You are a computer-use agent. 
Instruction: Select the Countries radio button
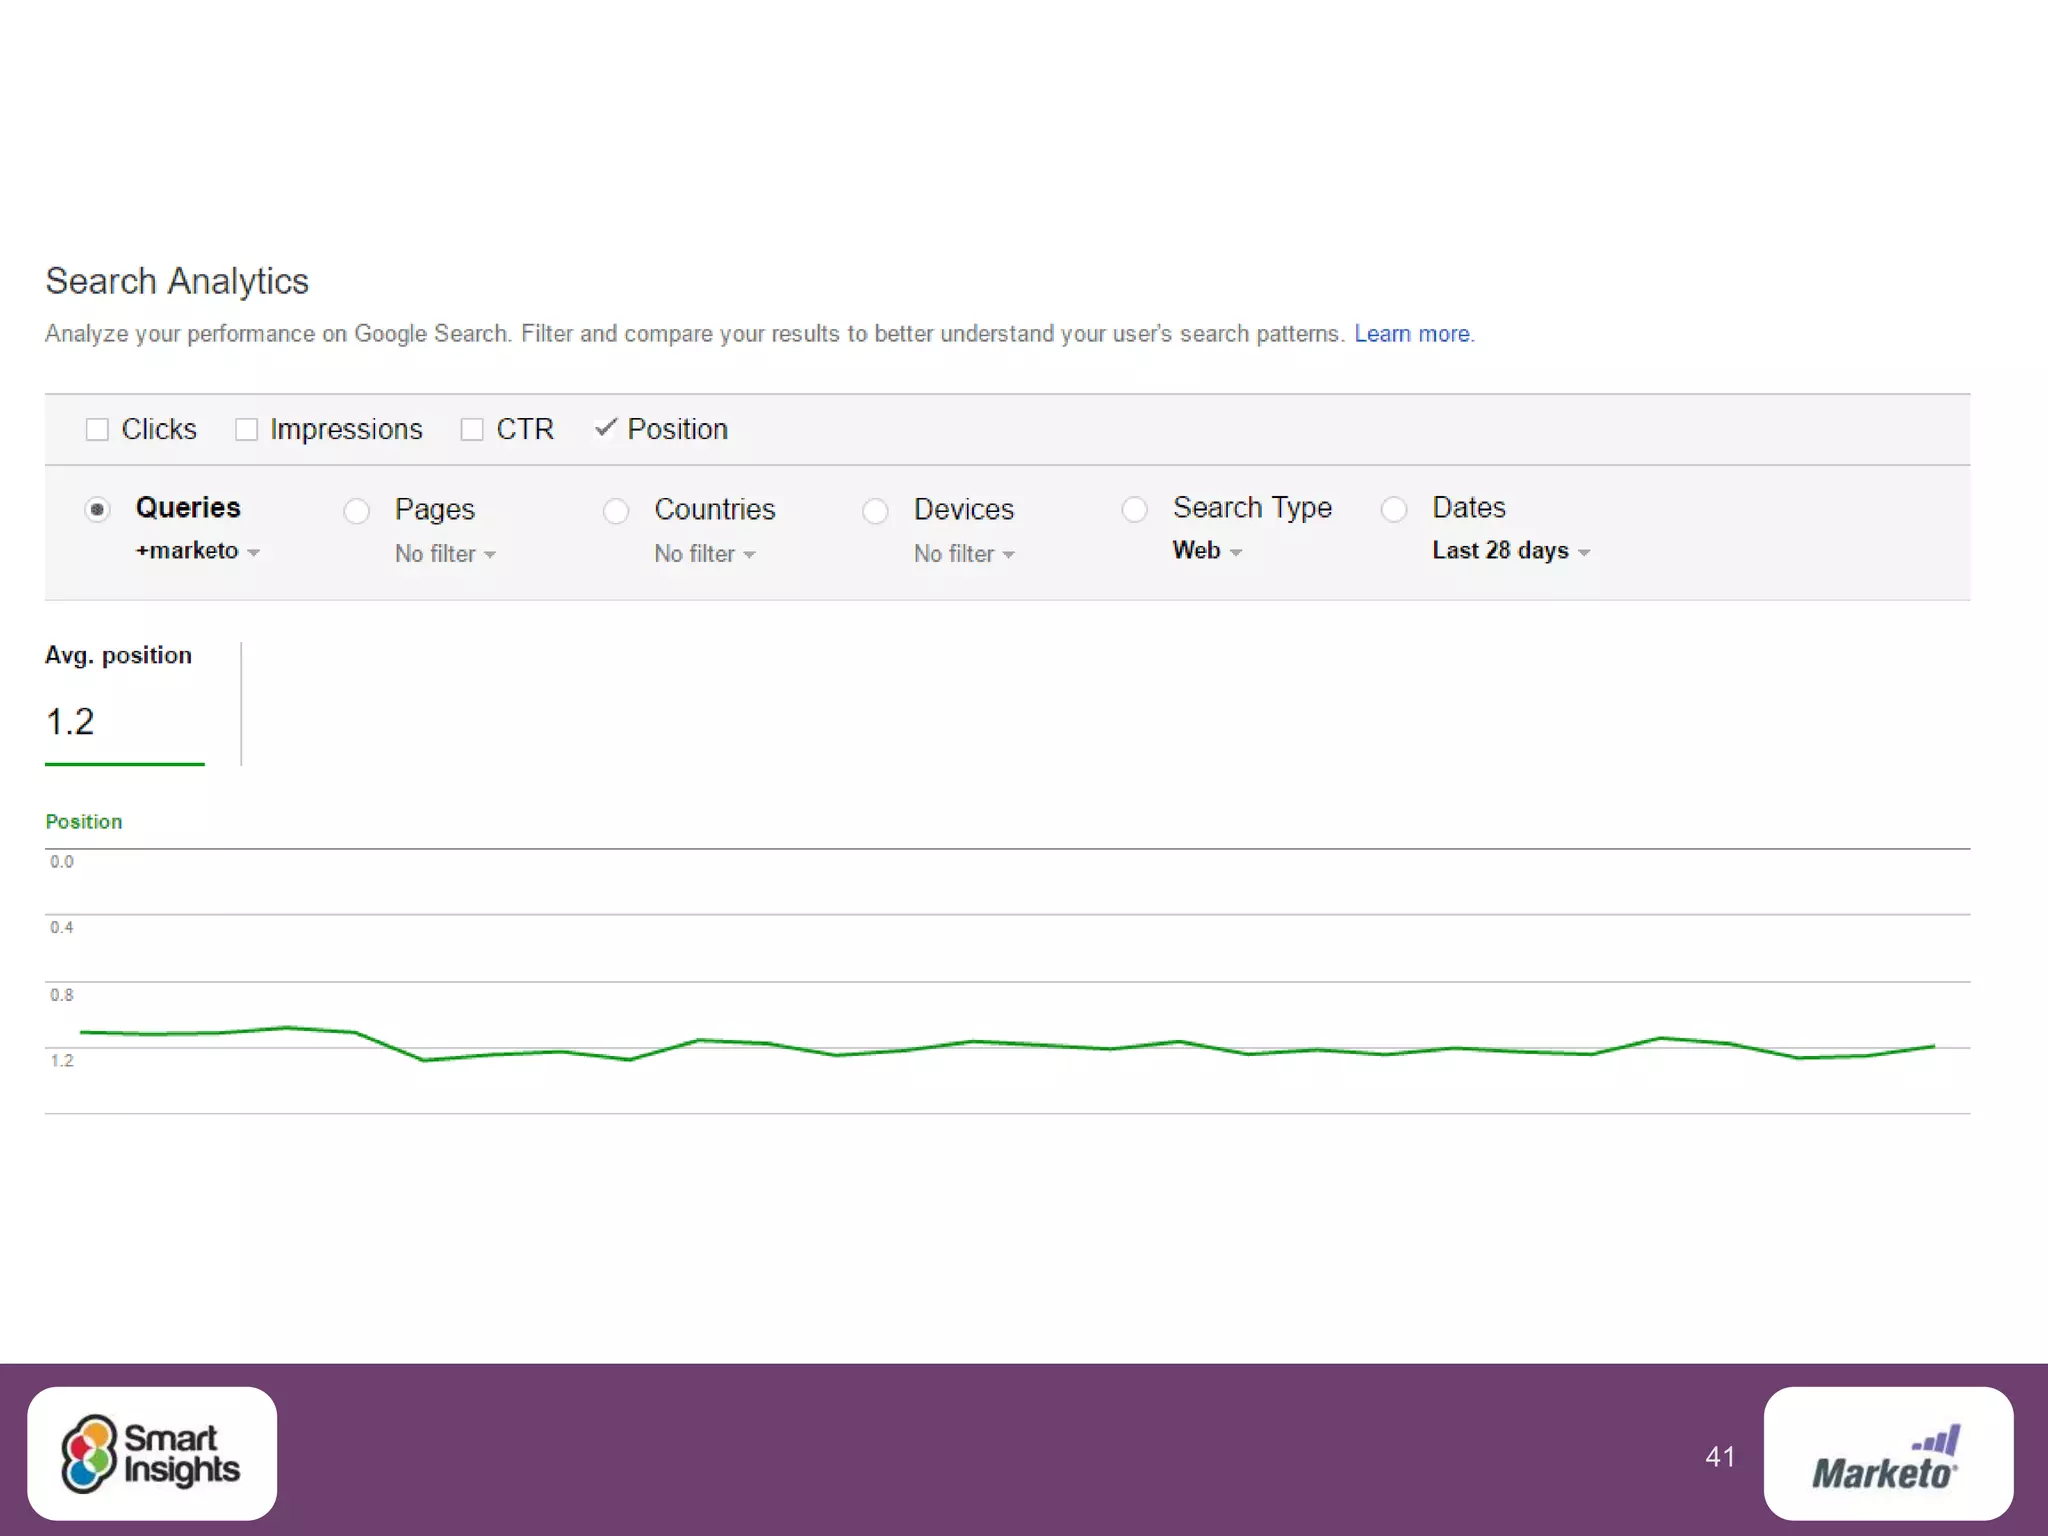[616, 511]
